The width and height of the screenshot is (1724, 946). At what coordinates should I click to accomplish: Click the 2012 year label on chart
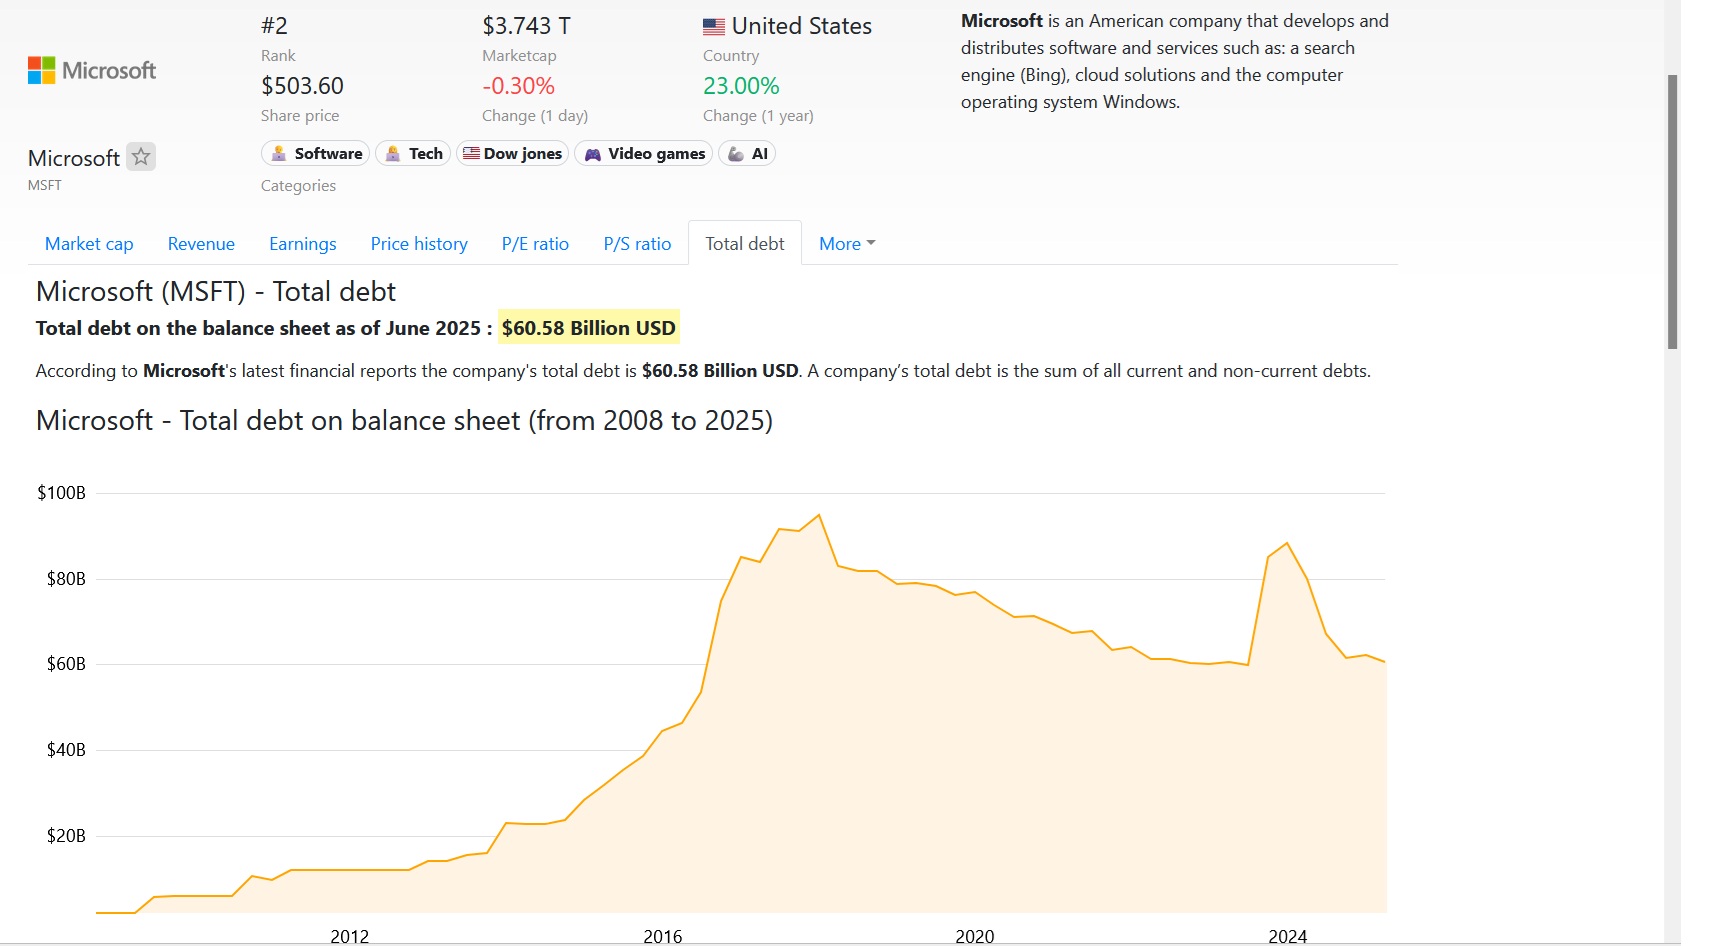pos(350,936)
